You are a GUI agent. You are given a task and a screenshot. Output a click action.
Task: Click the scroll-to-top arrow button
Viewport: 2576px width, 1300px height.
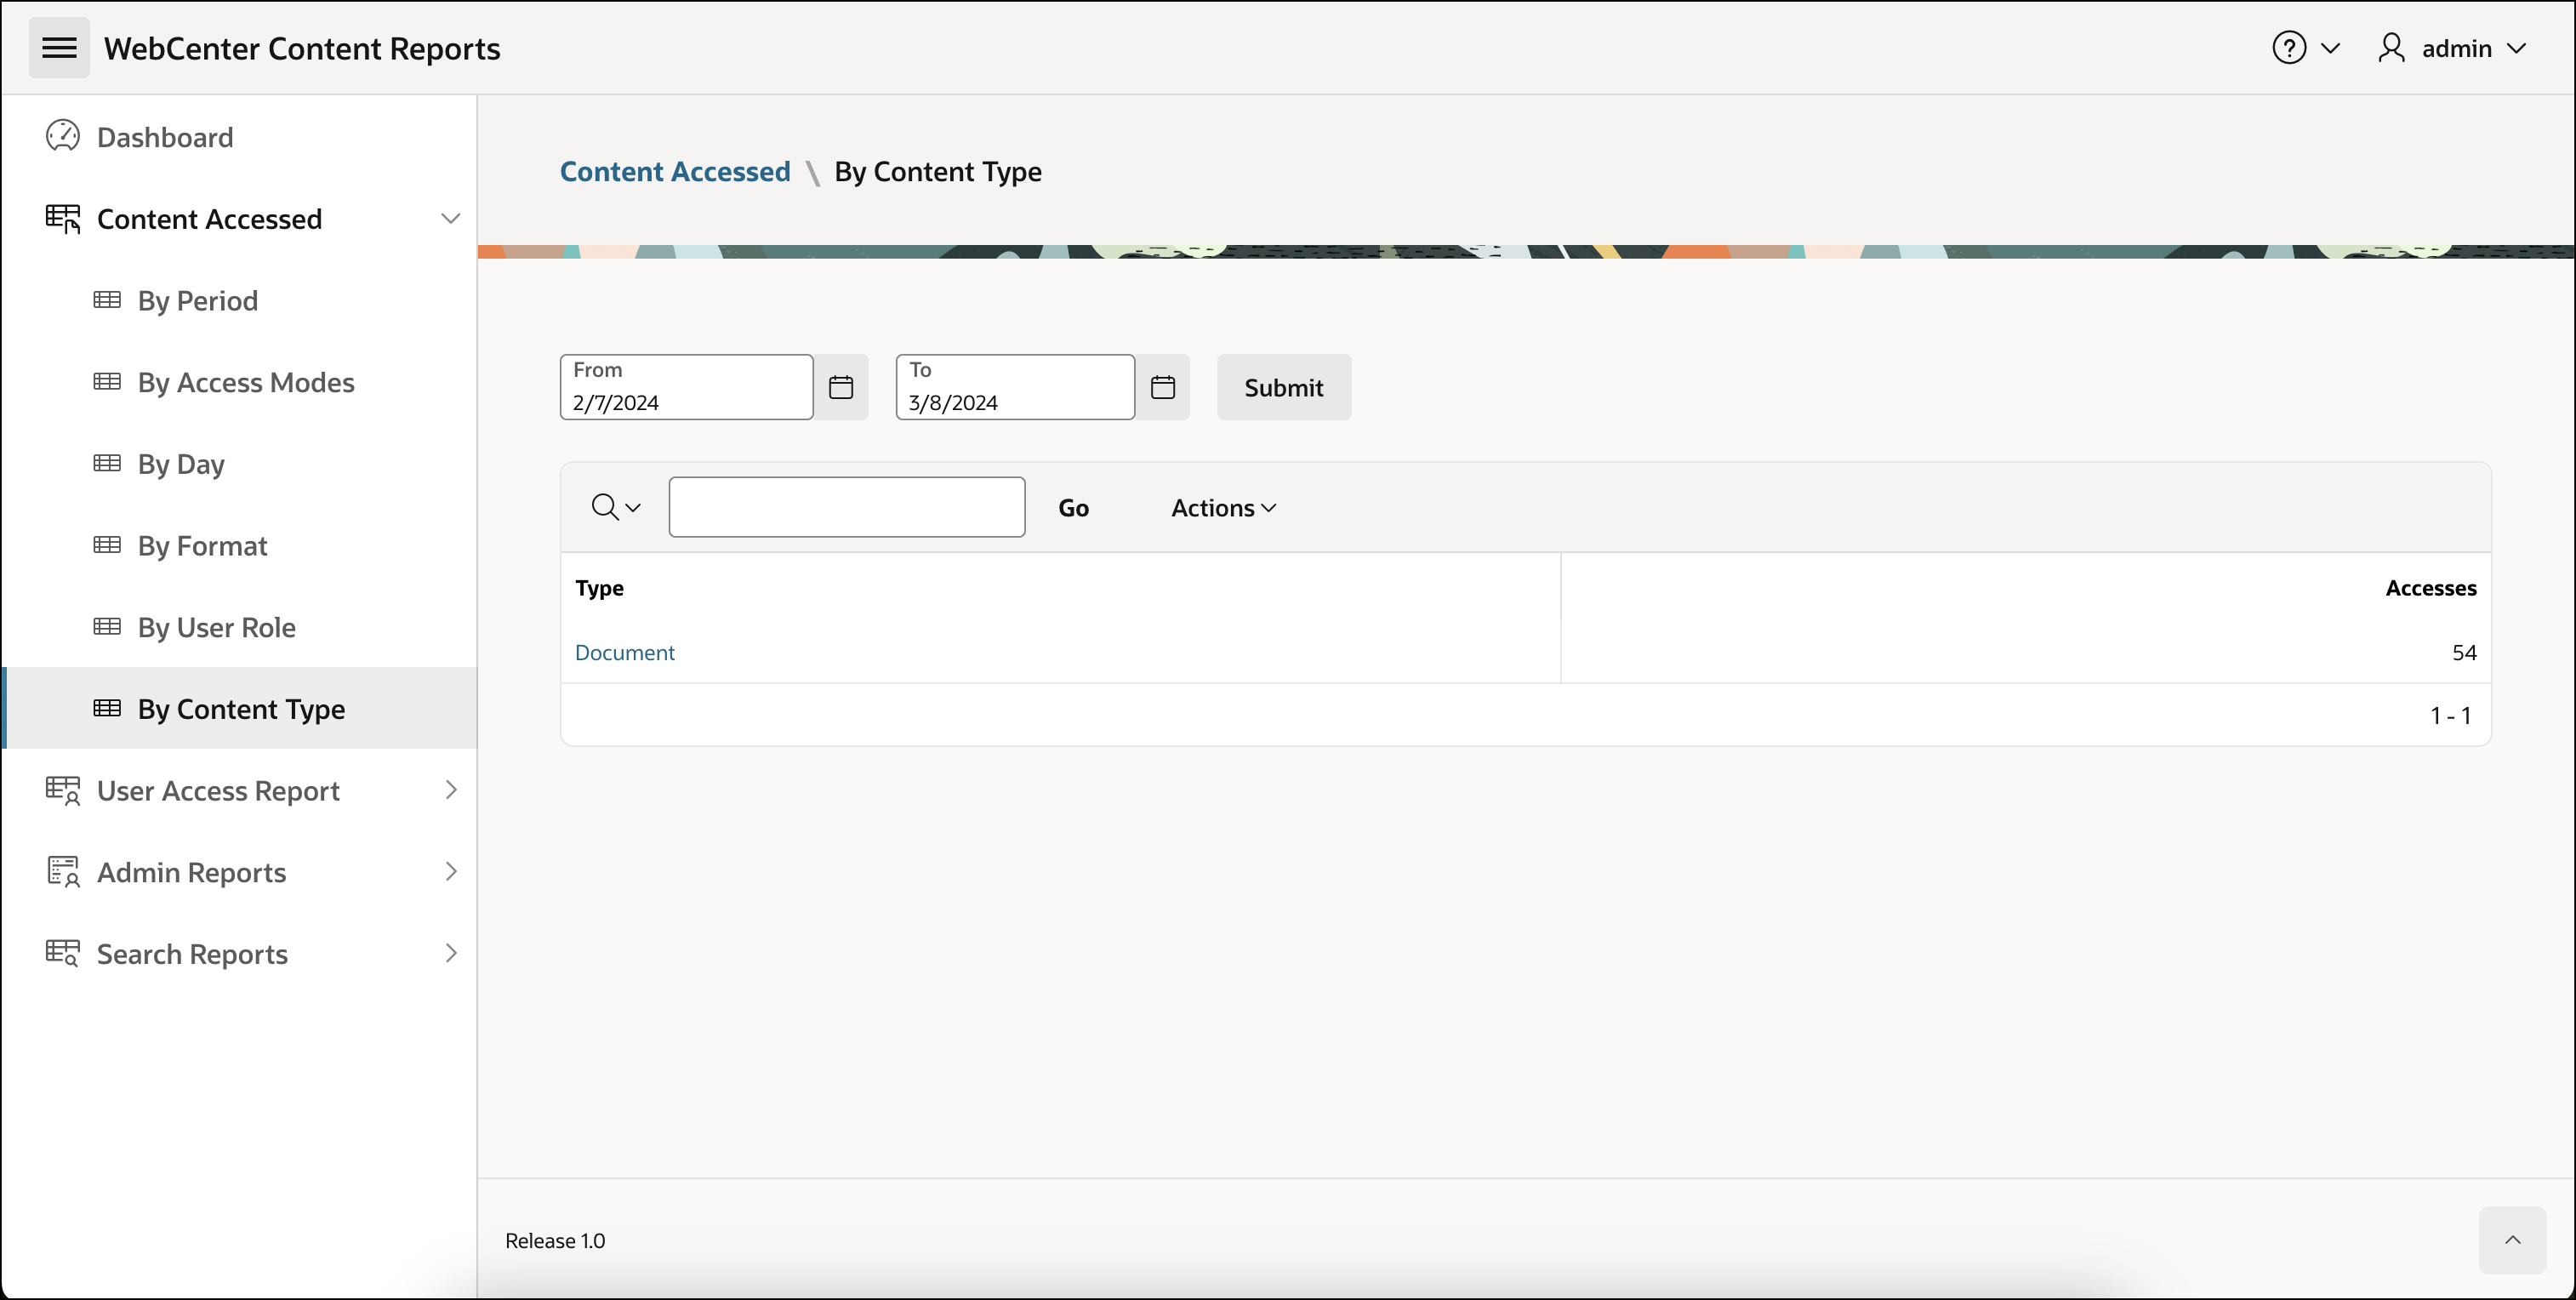point(2512,1240)
